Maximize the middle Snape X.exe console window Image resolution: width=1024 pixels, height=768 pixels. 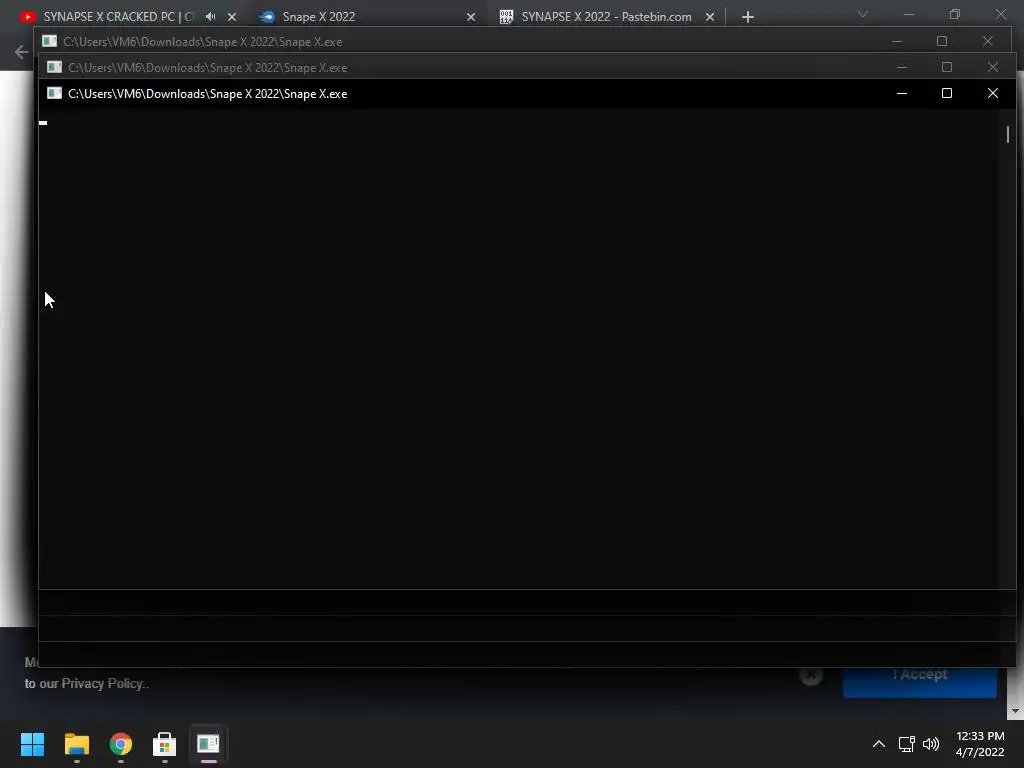(947, 67)
